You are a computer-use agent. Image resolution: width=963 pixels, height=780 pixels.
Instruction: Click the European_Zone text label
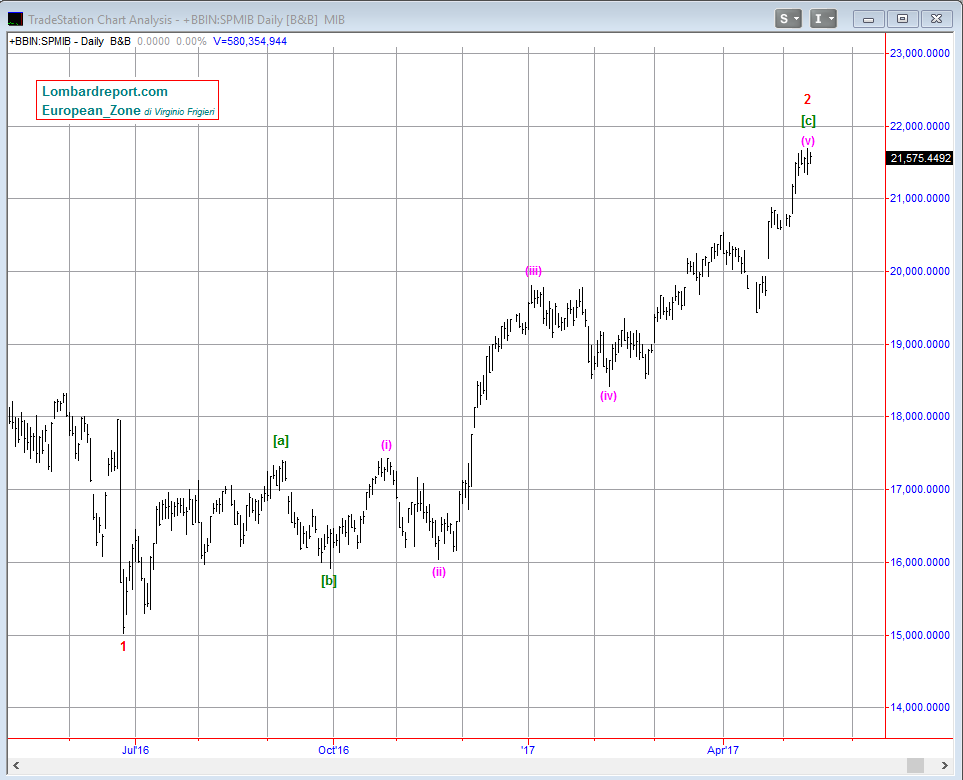91,111
